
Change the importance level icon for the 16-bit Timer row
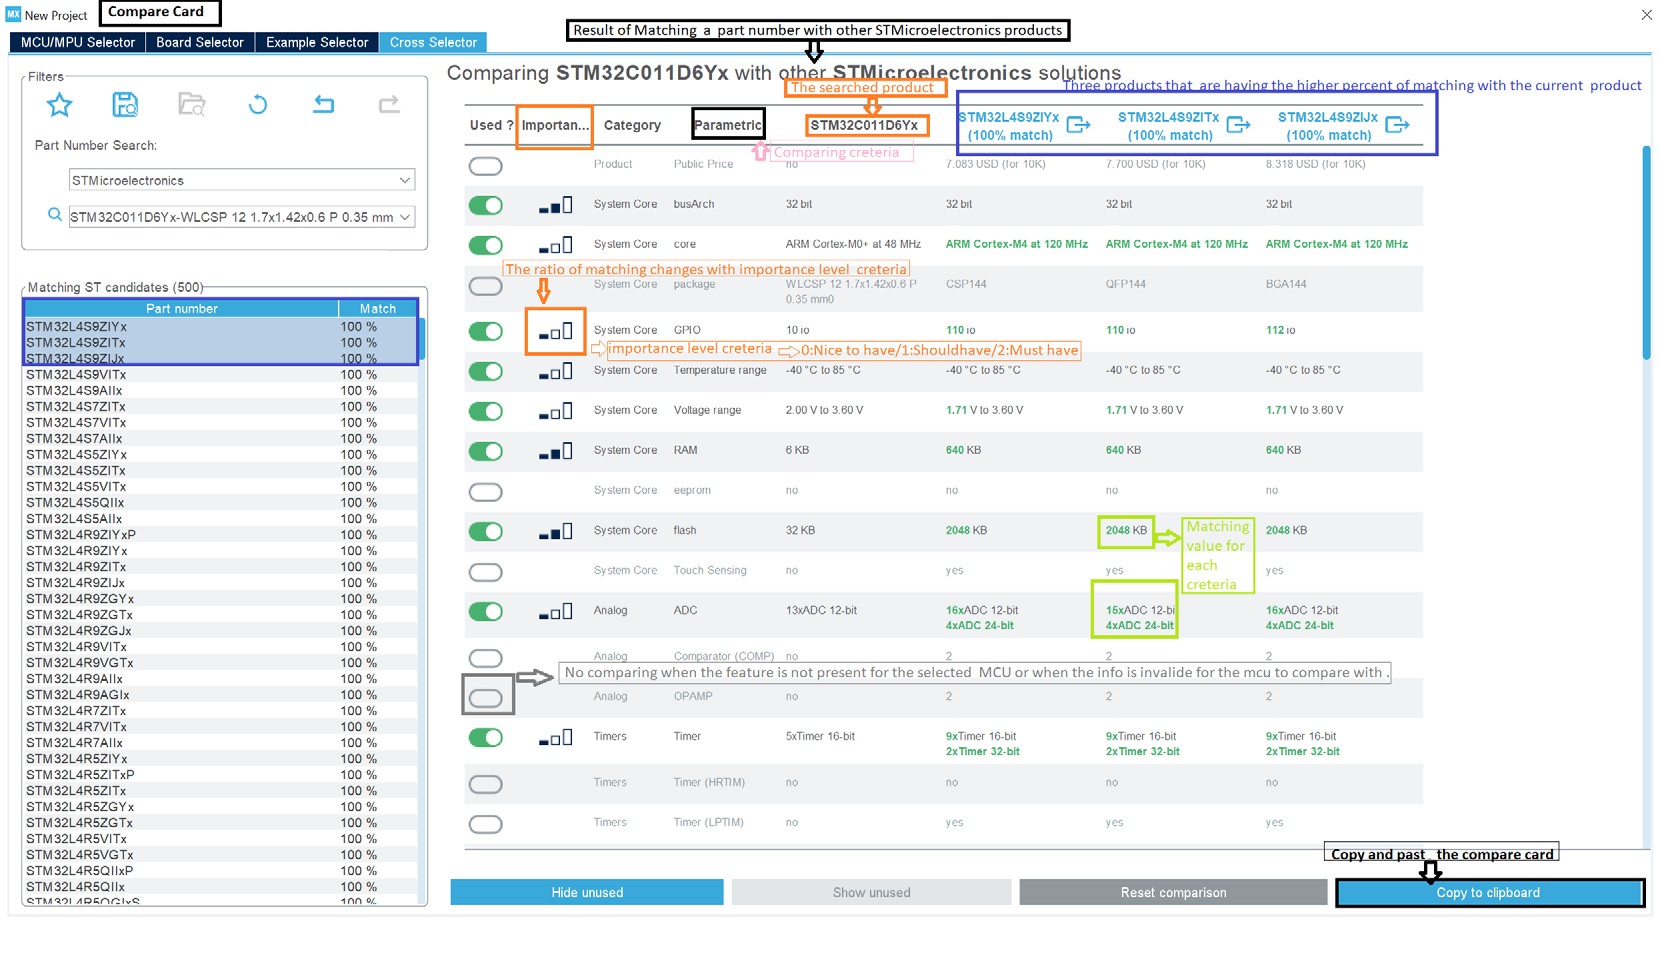(556, 738)
